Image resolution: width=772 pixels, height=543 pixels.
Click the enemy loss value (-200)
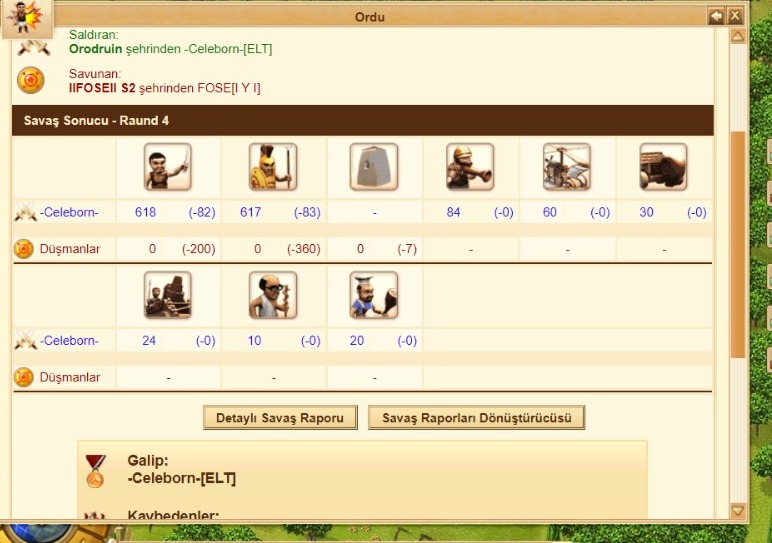[199, 249]
